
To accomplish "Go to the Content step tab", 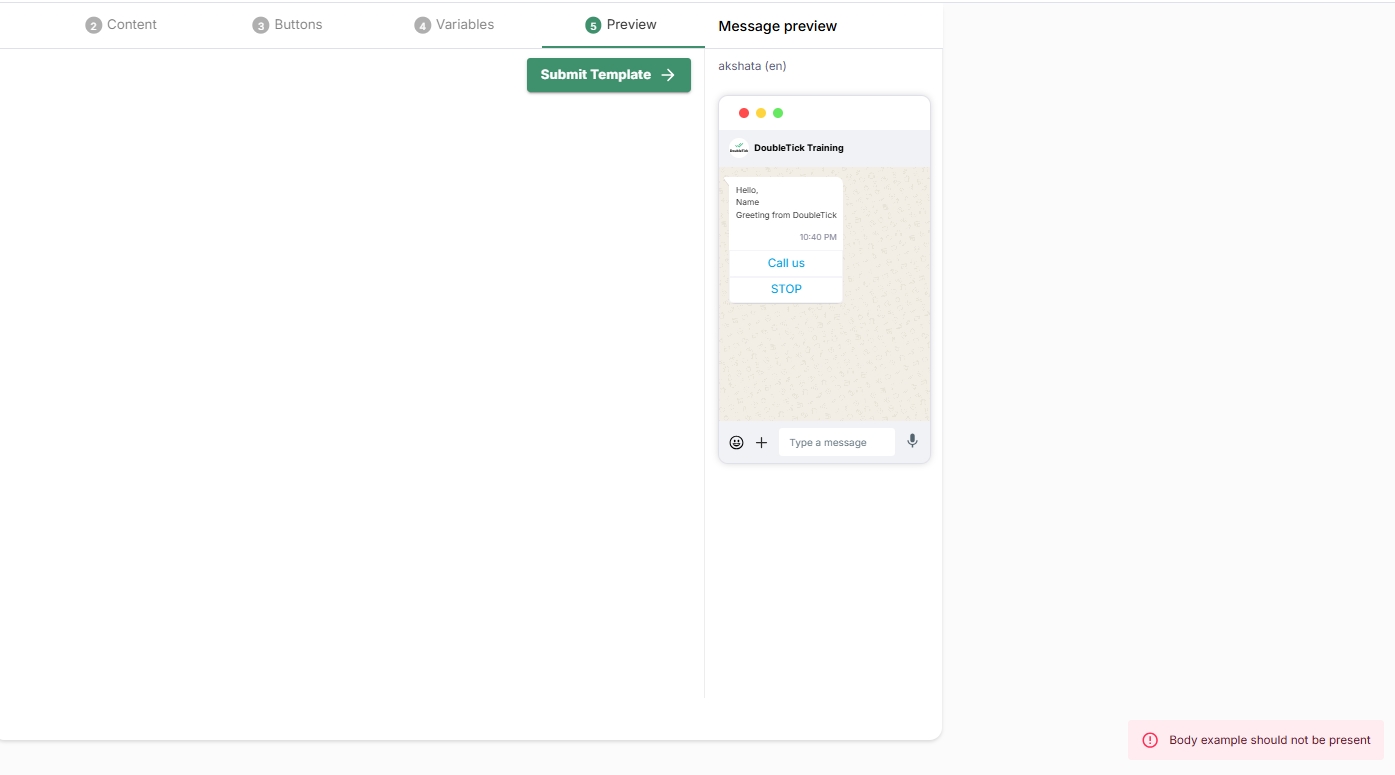I will 121,25.
